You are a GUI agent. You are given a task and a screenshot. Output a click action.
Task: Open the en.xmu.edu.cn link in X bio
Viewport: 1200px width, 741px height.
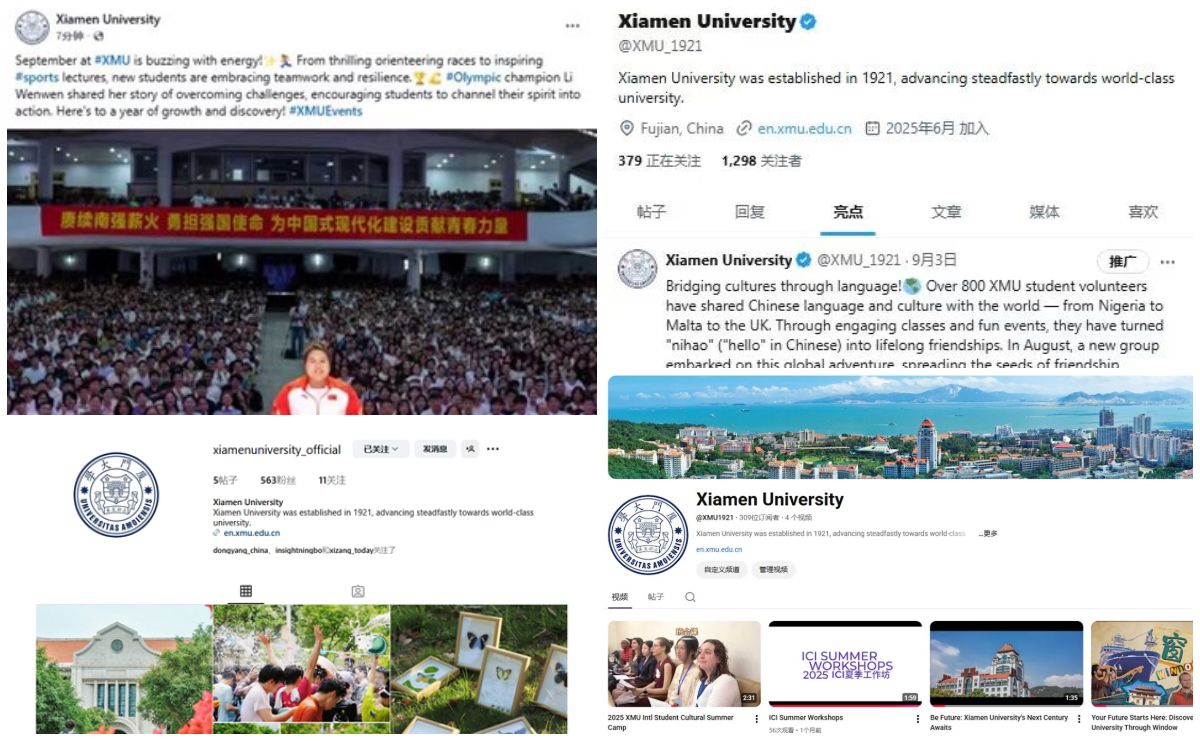pyautogui.click(x=804, y=128)
